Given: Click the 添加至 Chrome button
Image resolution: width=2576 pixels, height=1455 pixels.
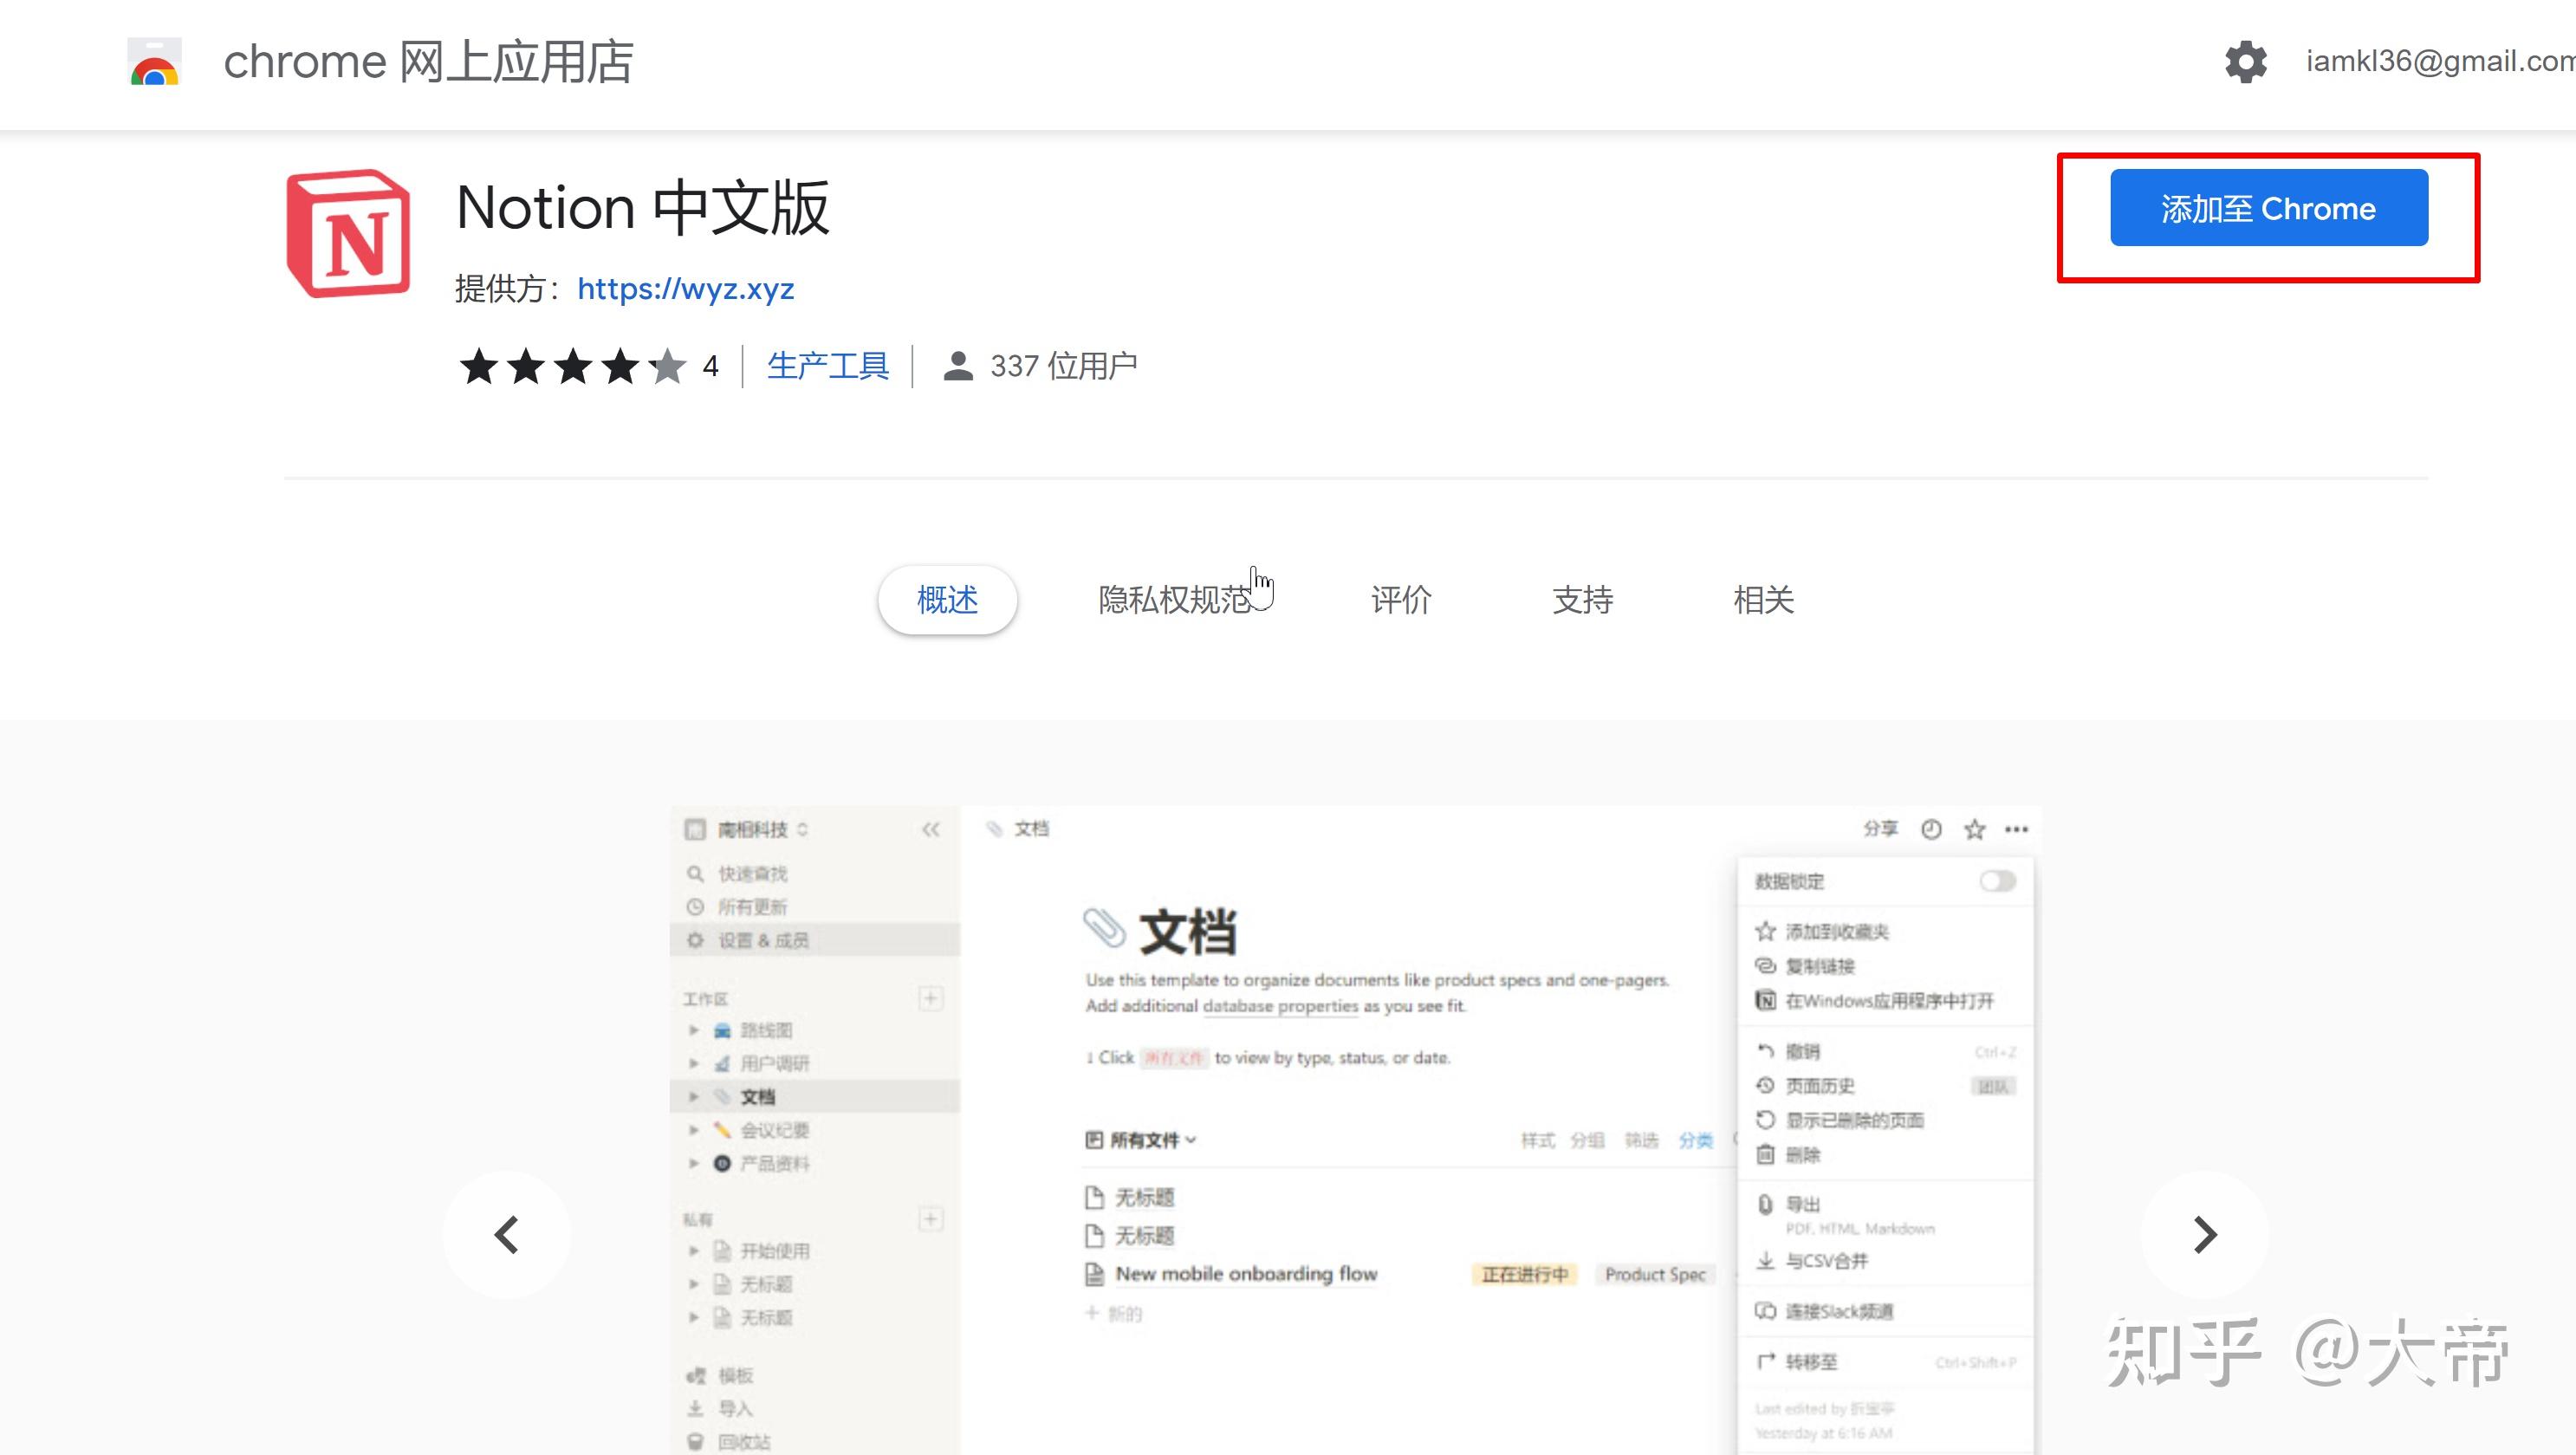Looking at the screenshot, I should [x=2269, y=208].
